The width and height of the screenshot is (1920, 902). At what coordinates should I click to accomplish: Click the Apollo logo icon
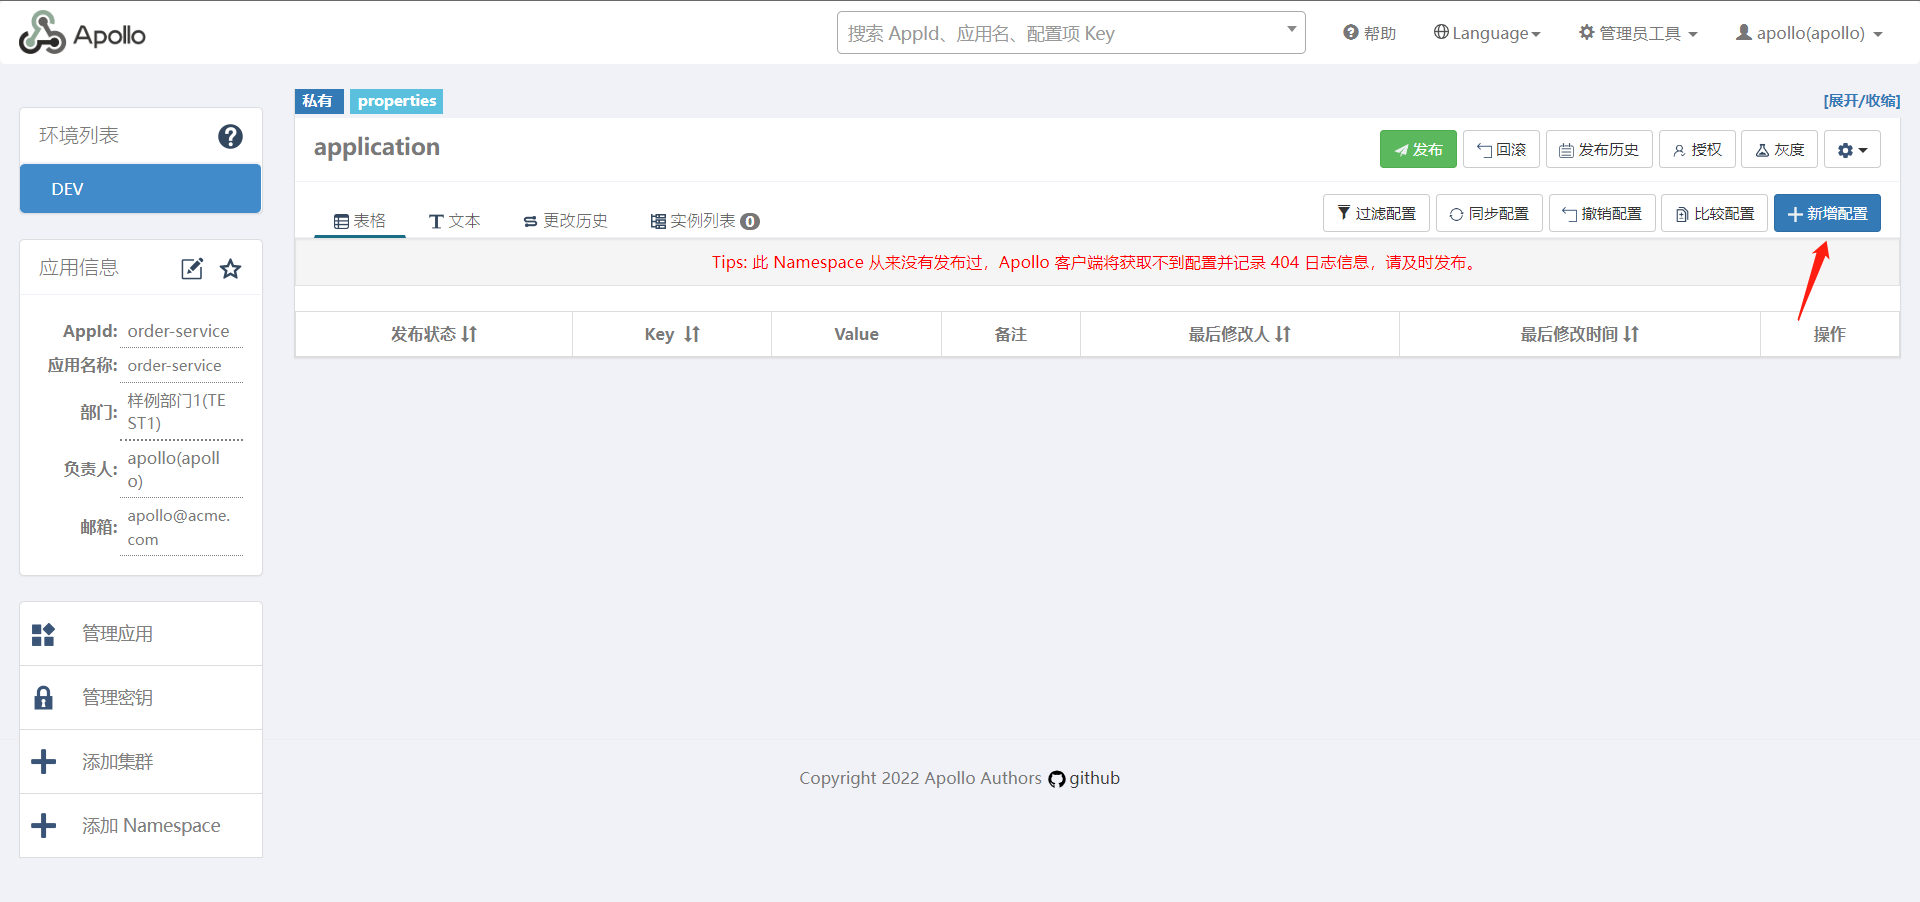point(42,33)
